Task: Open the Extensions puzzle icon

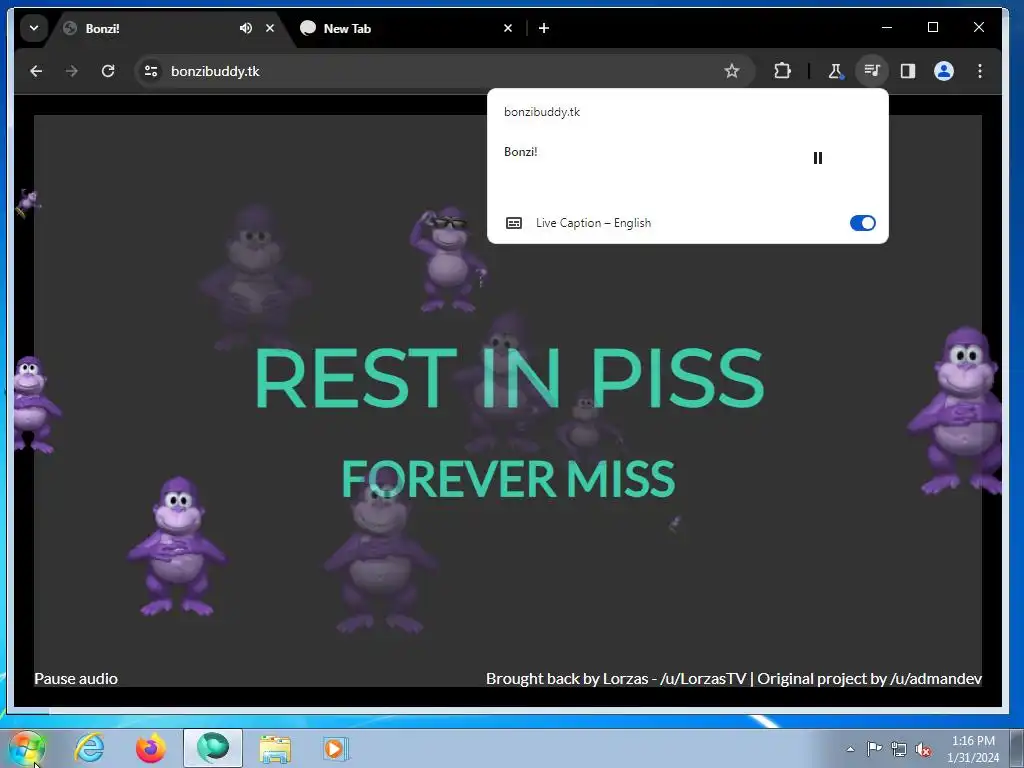Action: pos(782,71)
